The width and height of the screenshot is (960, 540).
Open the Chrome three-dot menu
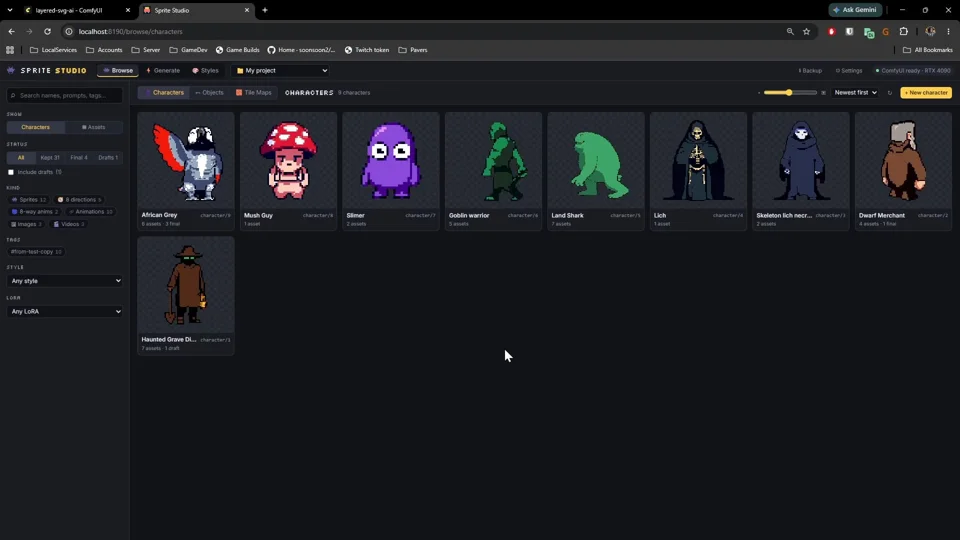tap(948, 31)
